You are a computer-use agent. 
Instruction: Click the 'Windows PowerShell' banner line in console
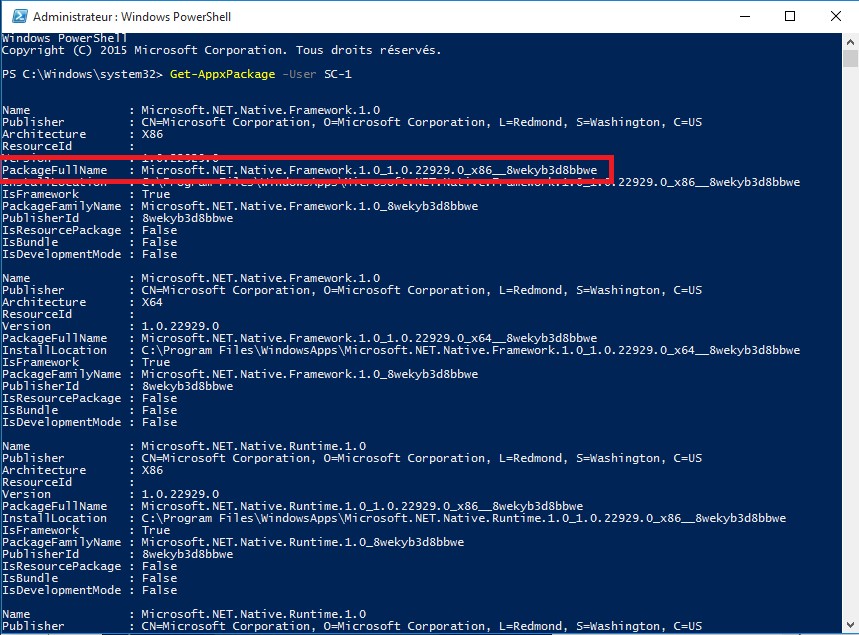click(55, 38)
